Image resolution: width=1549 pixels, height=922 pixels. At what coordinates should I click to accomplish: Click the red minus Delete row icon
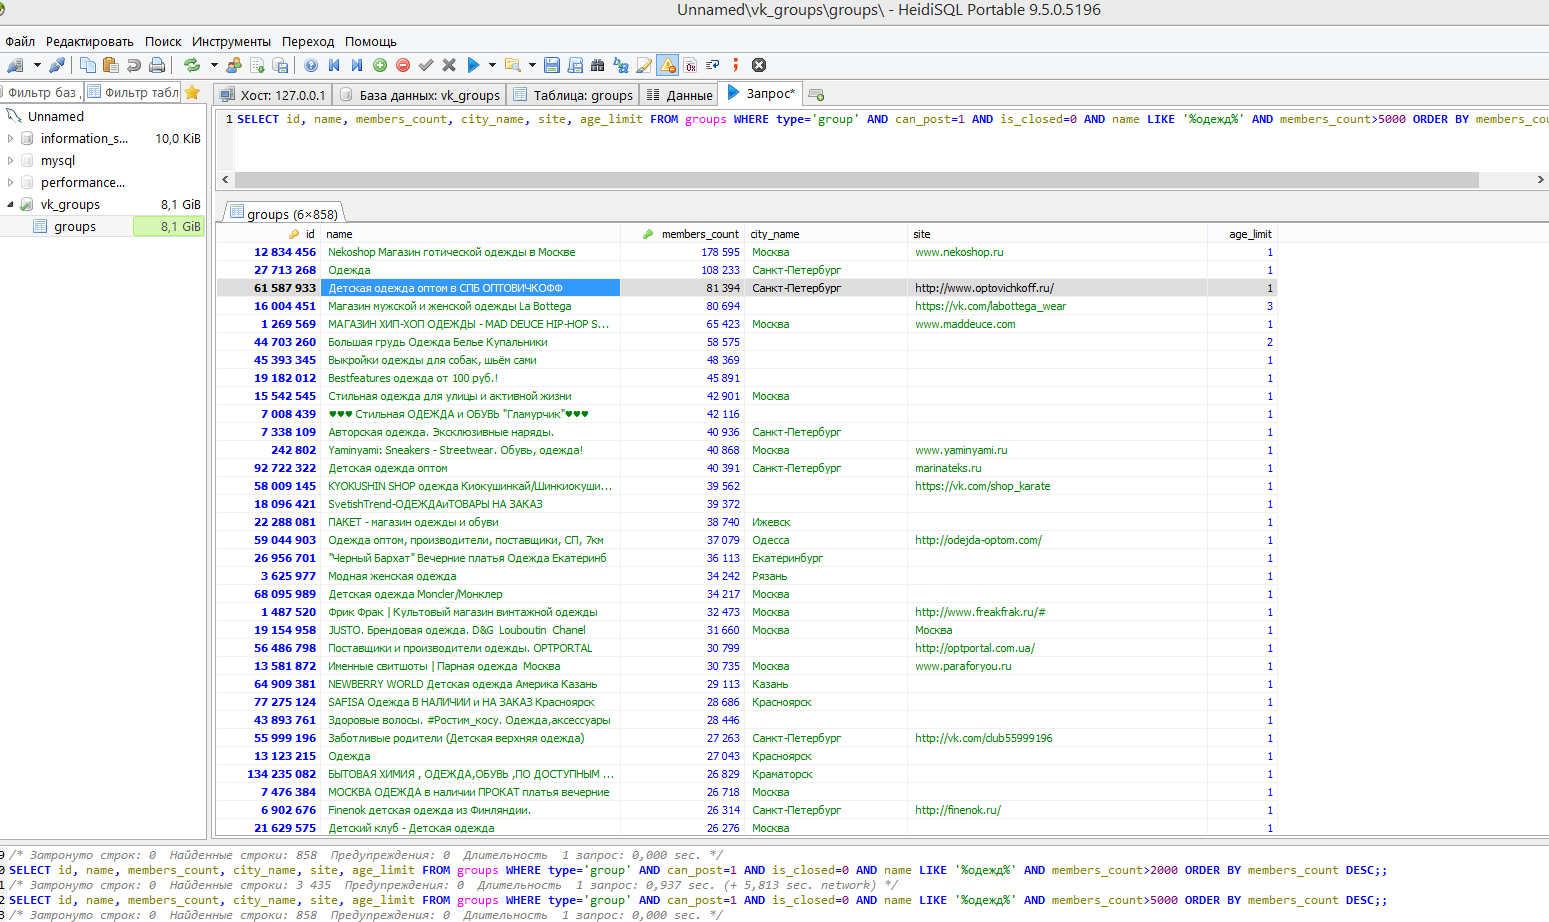click(403, 65)
